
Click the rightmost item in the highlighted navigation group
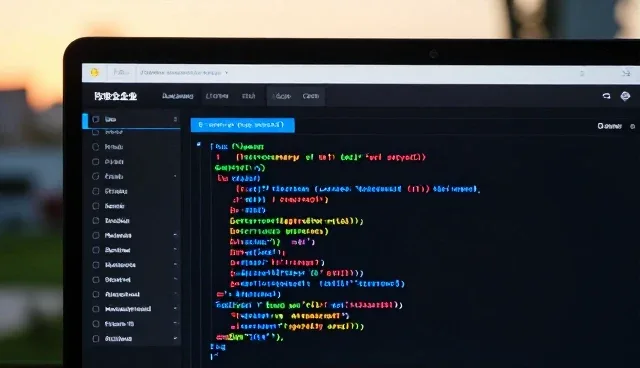[x=311, y=96]
